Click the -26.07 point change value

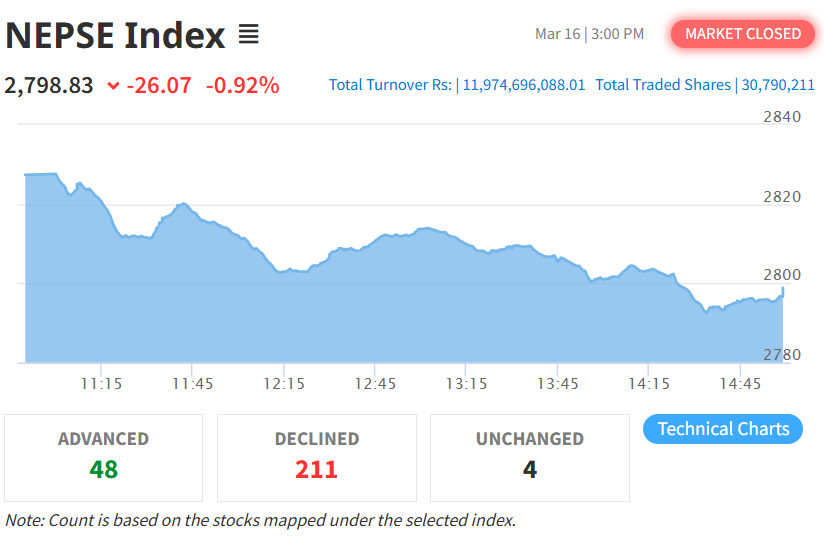(x=159, y=86)
